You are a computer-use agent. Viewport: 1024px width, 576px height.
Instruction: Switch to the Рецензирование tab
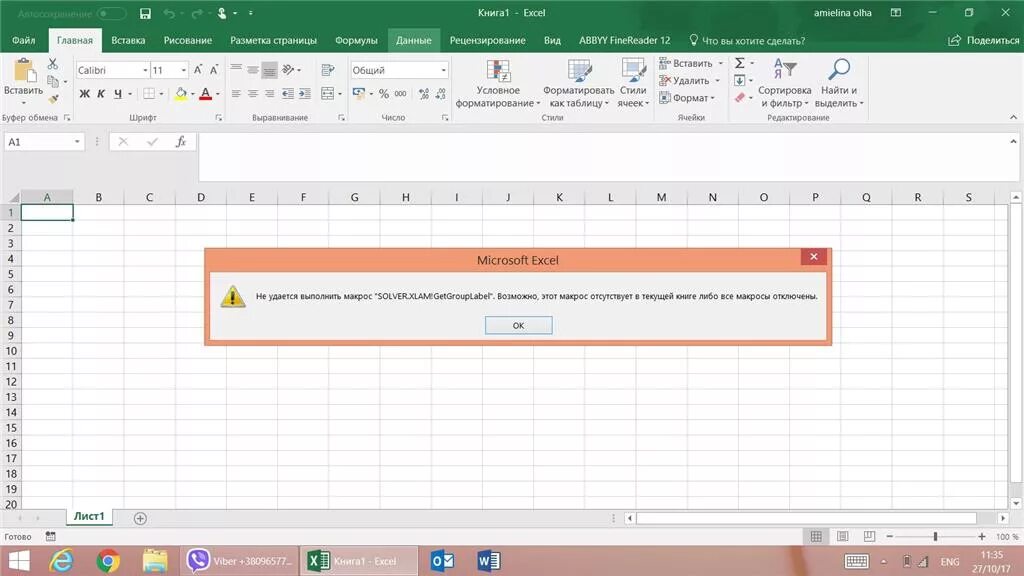pyautogui.click(x=487, y=40)
